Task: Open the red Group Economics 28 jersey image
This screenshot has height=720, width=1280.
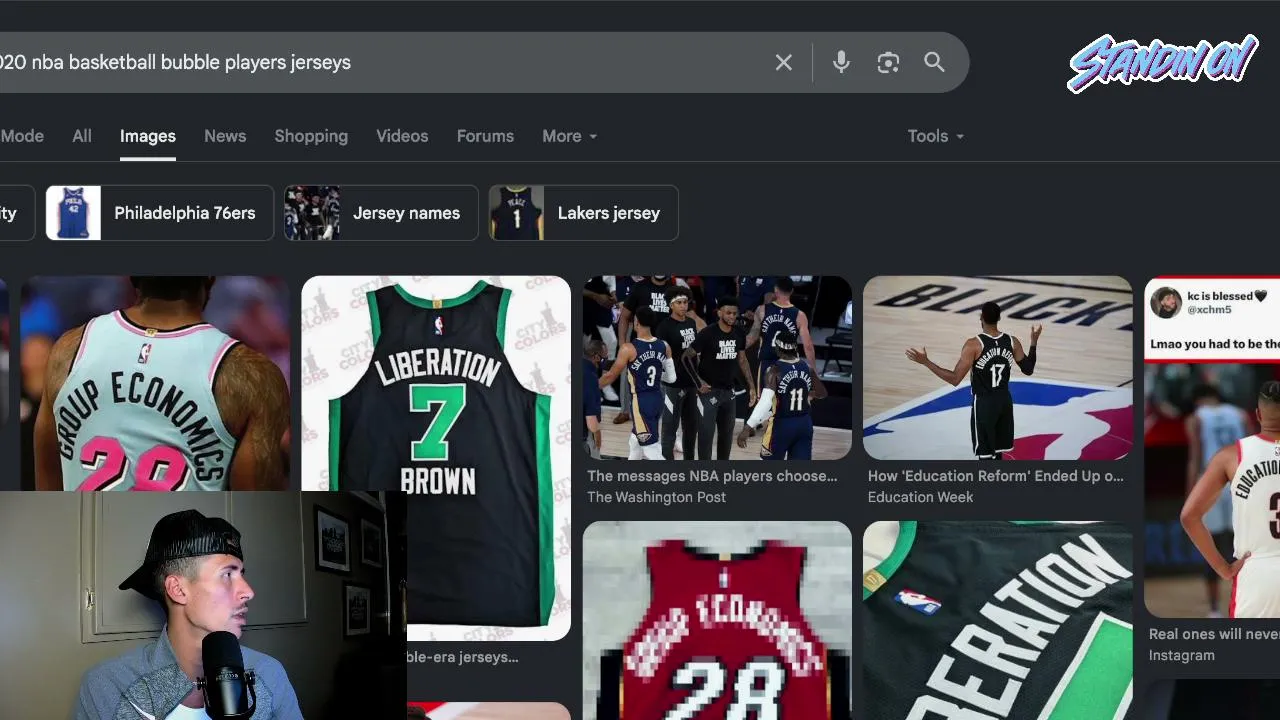Action: coord(717,620)
